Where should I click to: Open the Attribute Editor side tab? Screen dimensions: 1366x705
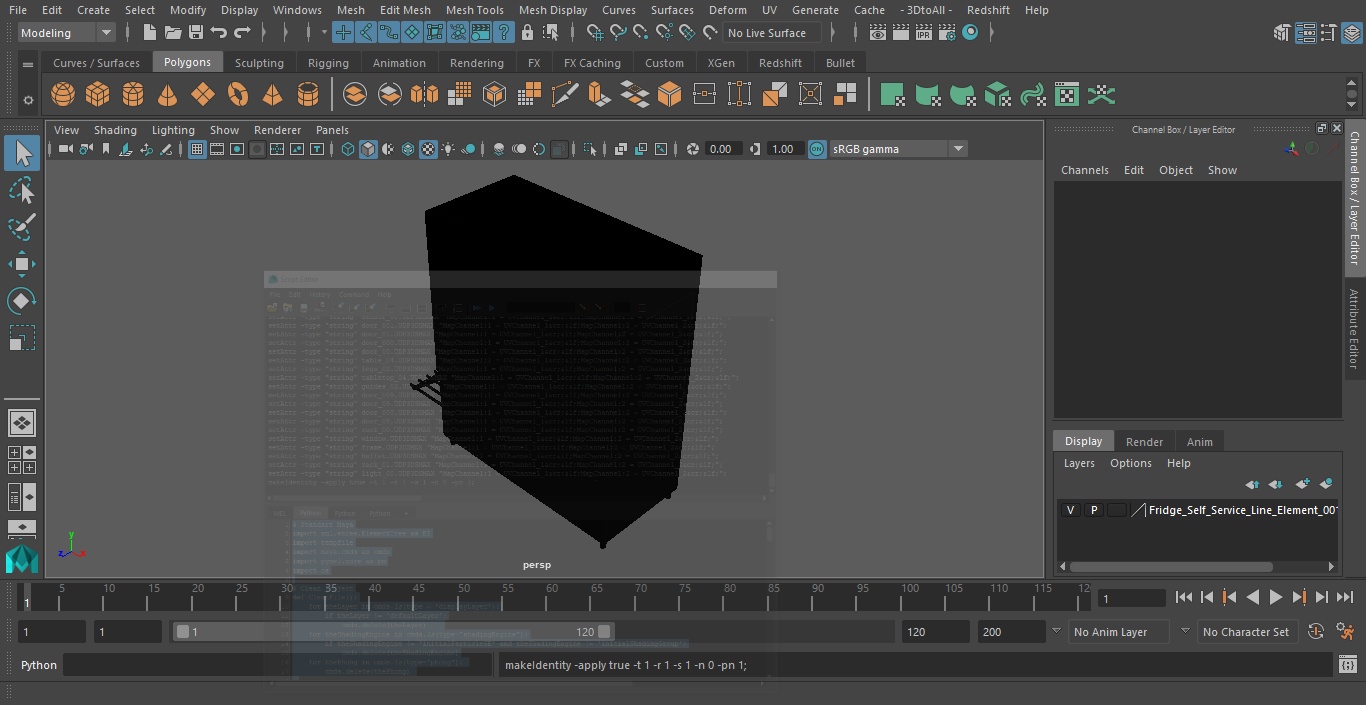[1355, 329]
